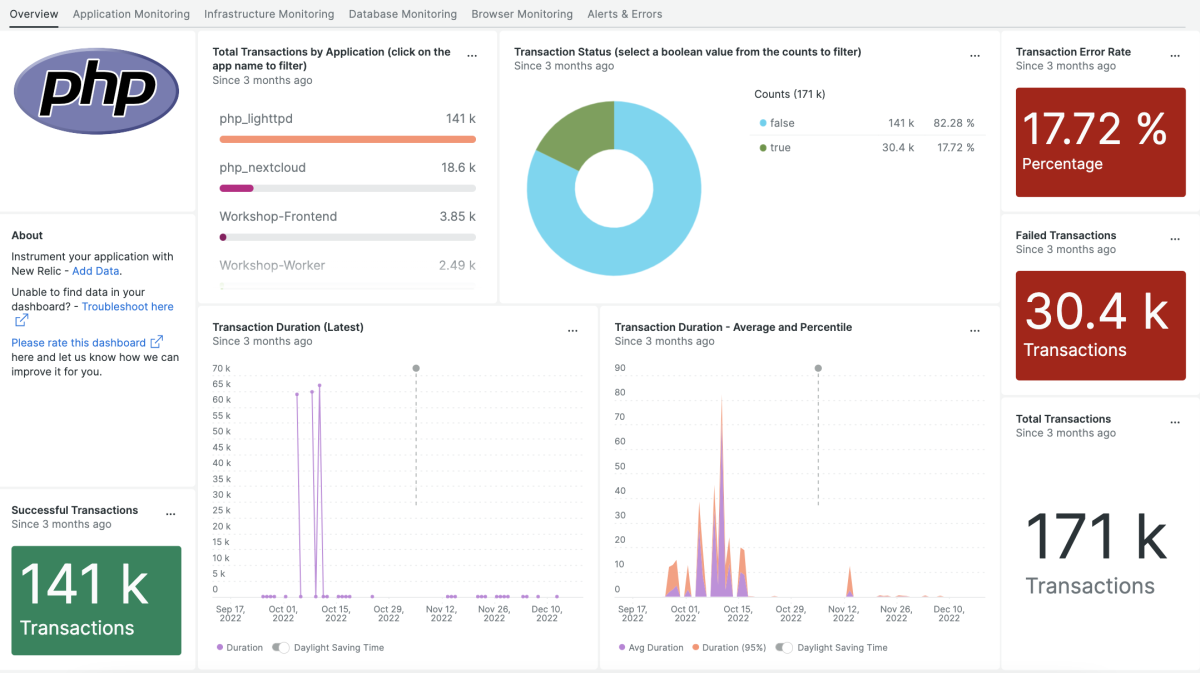The height and width of the screenshot is (673, 1200).
Task: Click the event marker in Transaction Duration (Latest)
Action: click(x=416, y=368)
